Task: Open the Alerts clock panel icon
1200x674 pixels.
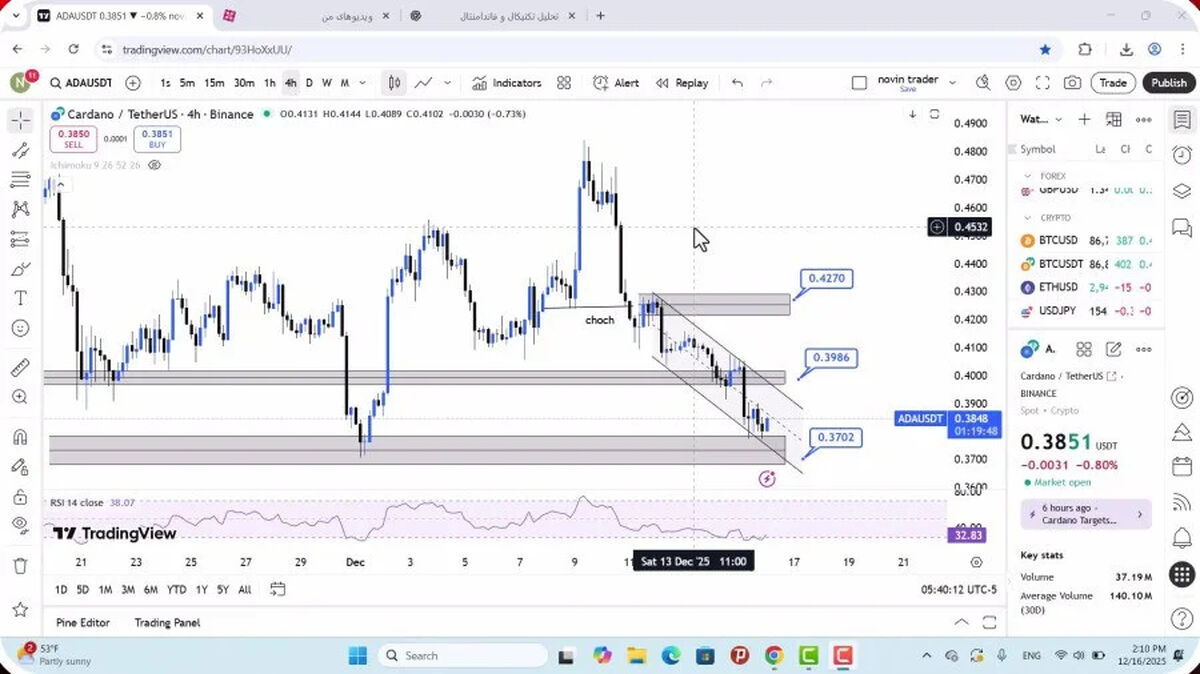Action: [1181, 155]
